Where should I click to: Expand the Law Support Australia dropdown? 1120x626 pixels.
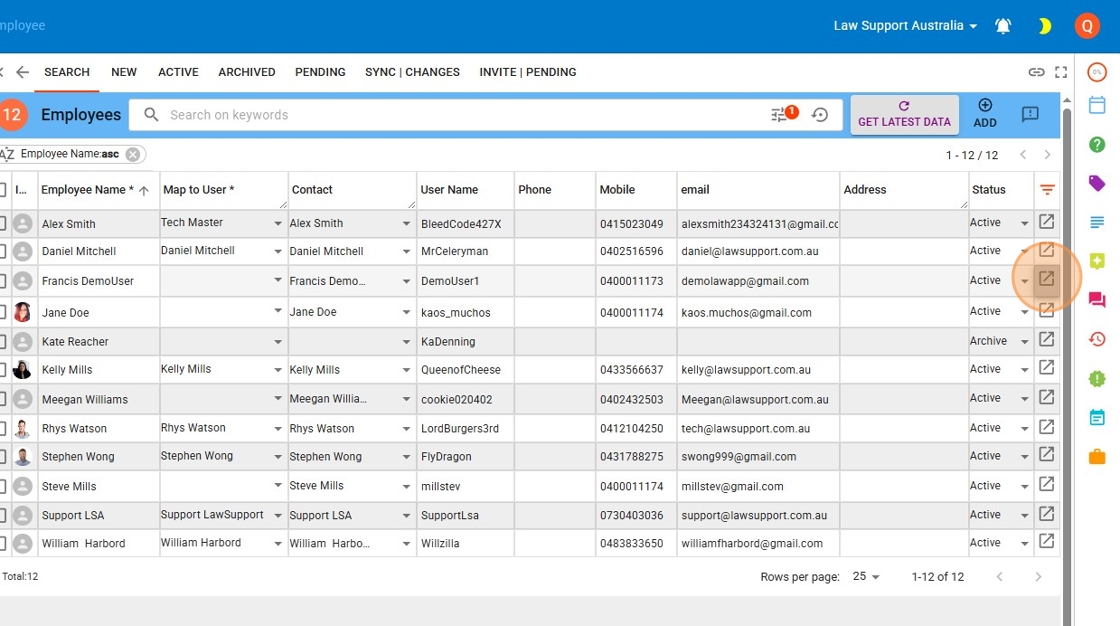(905, 26)
